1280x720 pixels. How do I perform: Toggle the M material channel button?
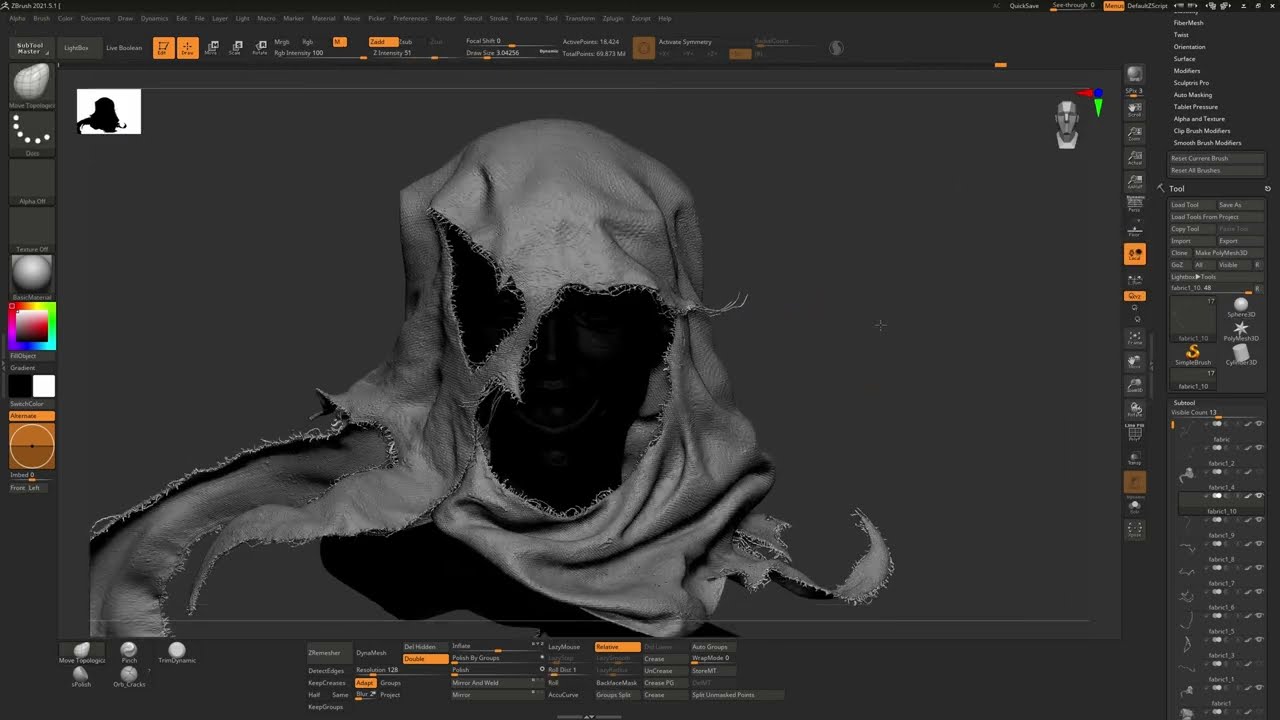click(338, 42)
